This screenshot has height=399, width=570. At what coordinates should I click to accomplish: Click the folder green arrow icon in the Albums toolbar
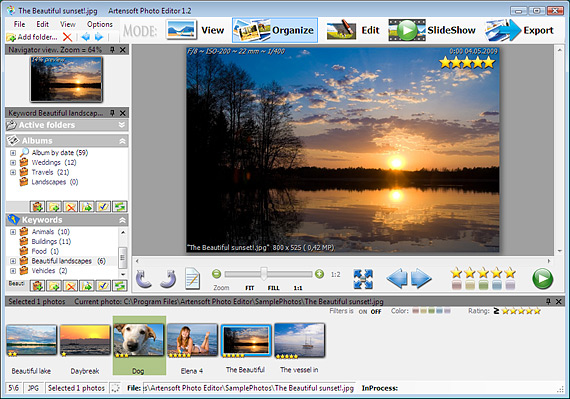[87, 207]
